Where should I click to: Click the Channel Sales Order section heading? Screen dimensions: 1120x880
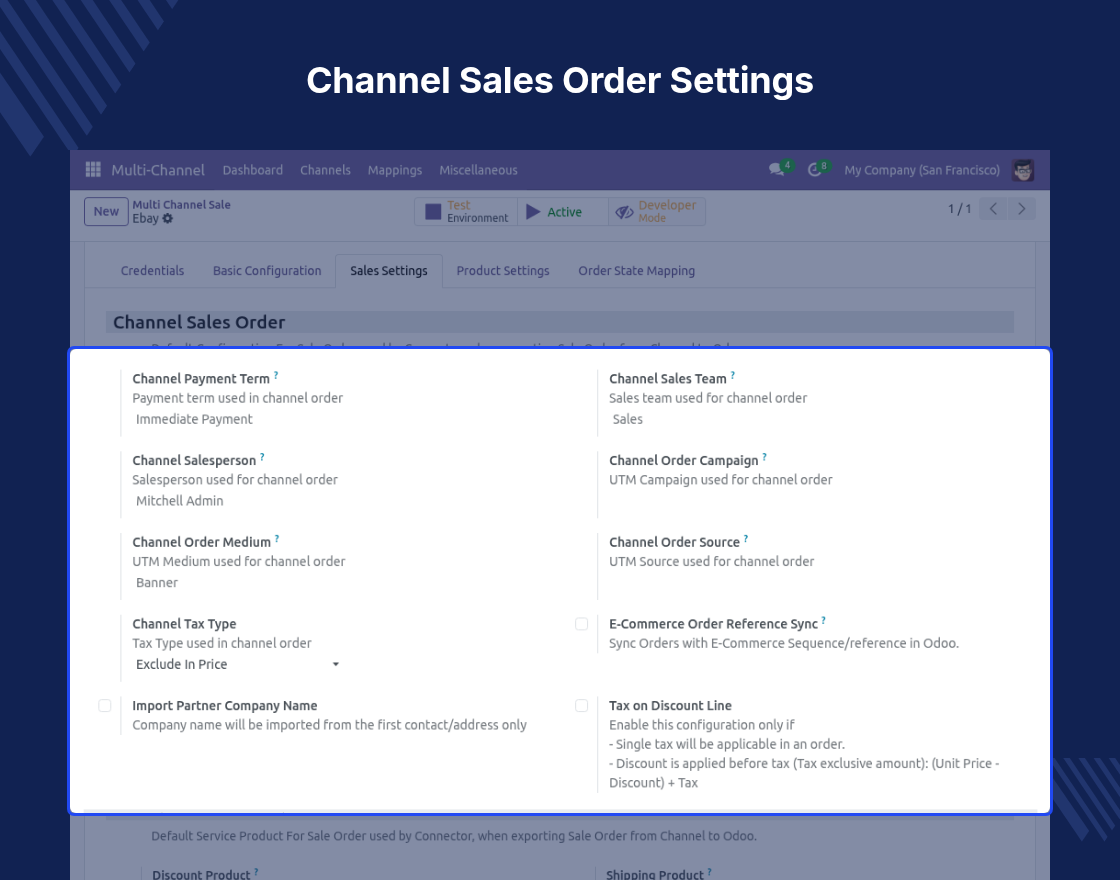point(199,322)
